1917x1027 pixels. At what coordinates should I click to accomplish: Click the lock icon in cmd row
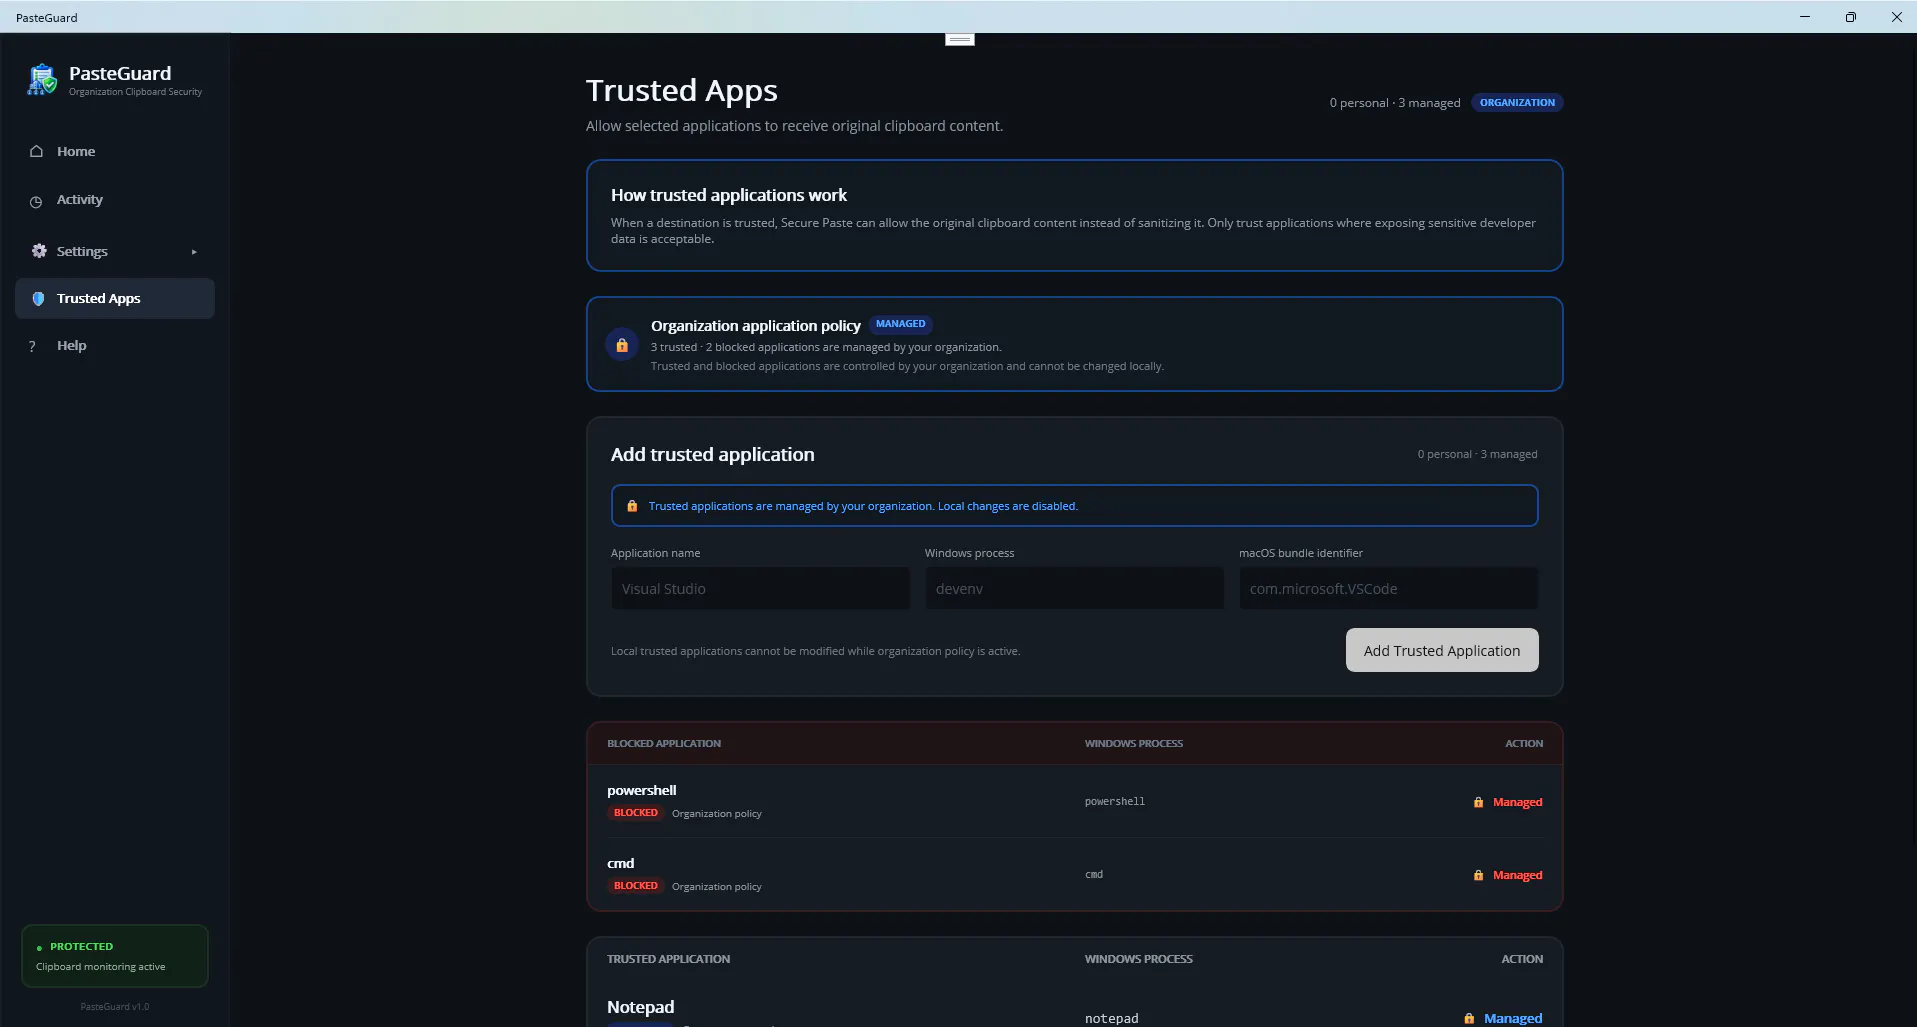[x=1478, y=875]
